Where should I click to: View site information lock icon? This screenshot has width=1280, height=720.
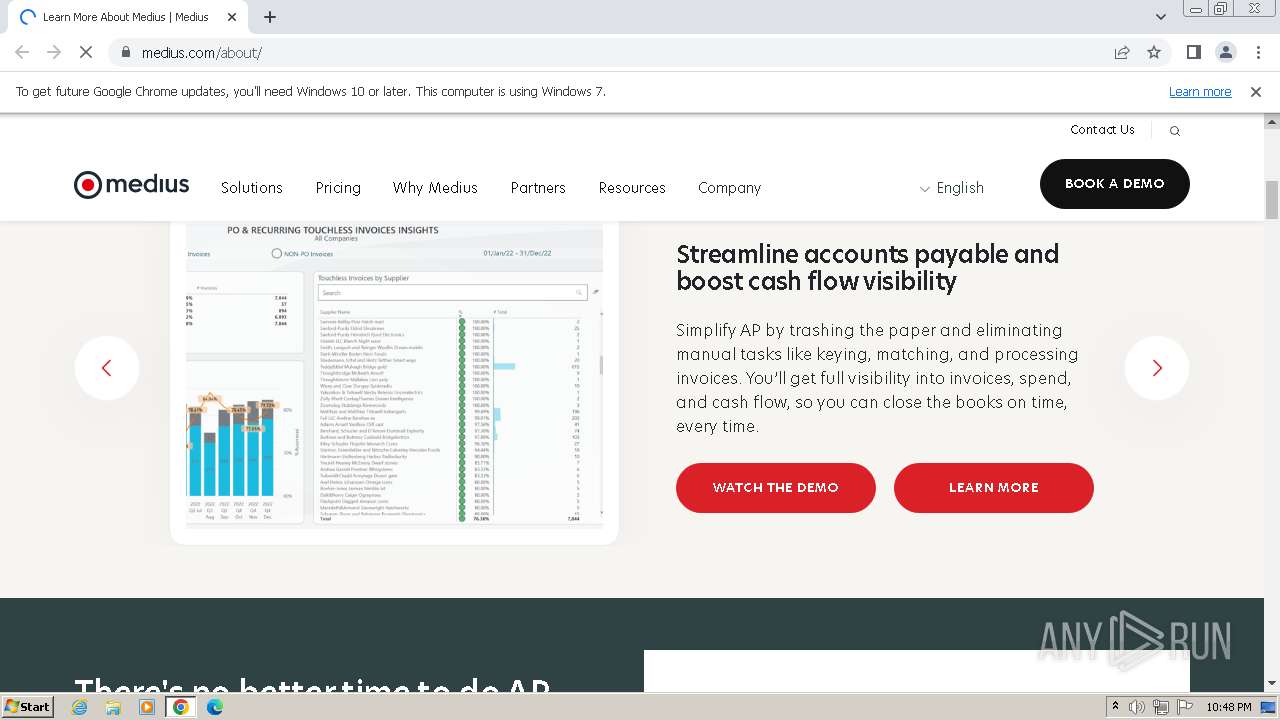125,52
